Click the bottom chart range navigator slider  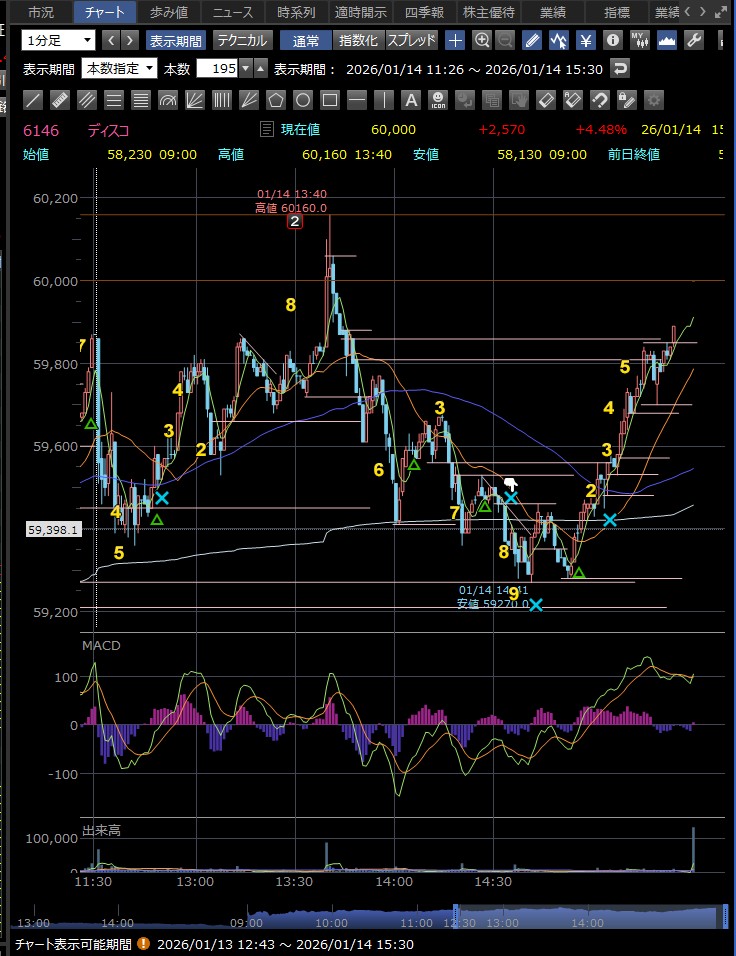click(x=586, y=915)
